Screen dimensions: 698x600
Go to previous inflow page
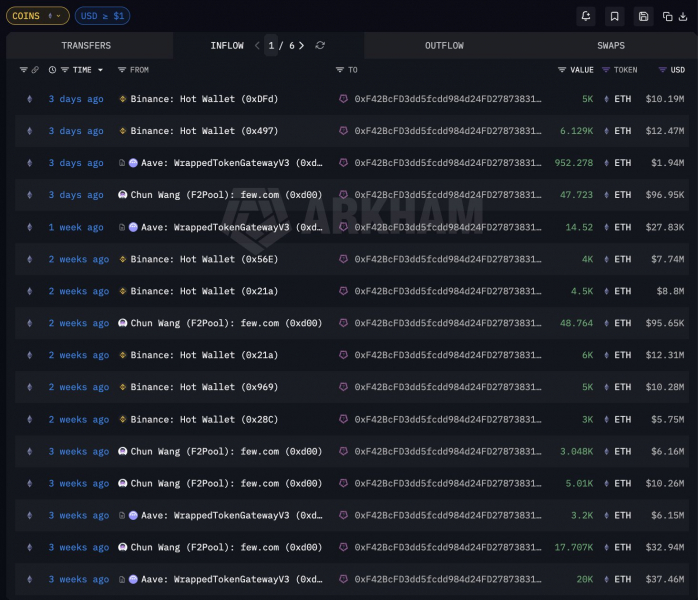(x=257, y=45)
